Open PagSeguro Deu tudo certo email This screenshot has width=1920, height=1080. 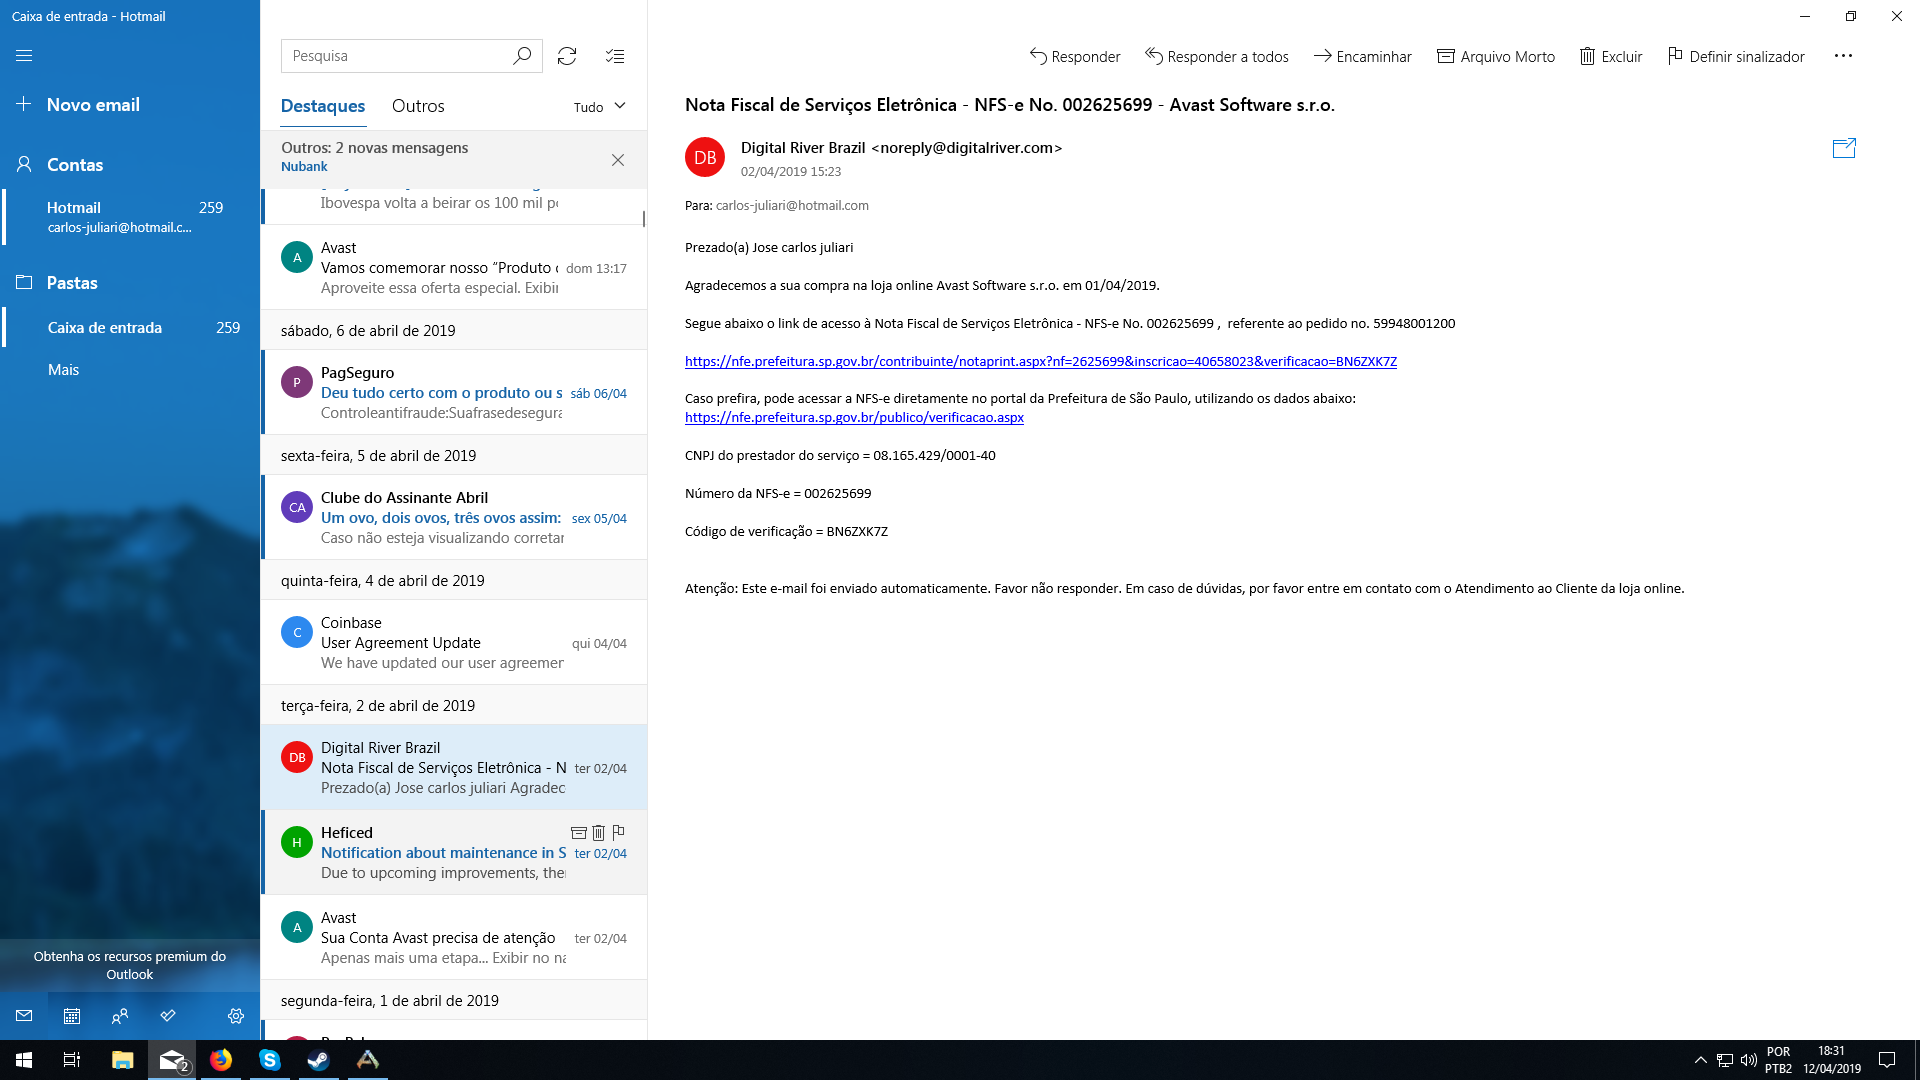click(x=454, y=392)
